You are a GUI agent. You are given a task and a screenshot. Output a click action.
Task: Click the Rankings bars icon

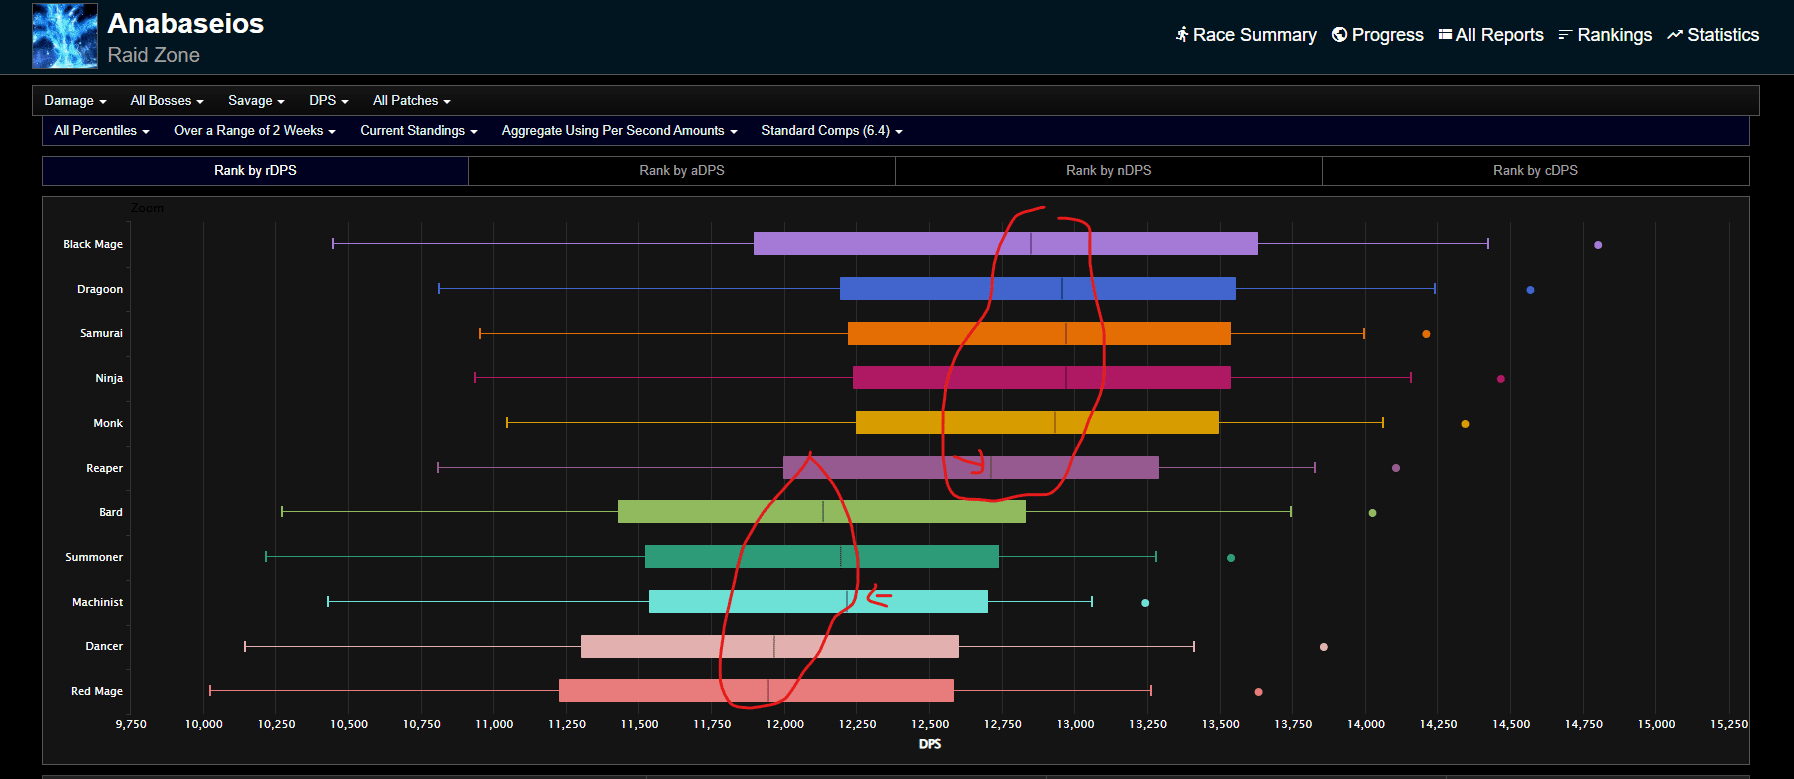[x=1565, y=35]
